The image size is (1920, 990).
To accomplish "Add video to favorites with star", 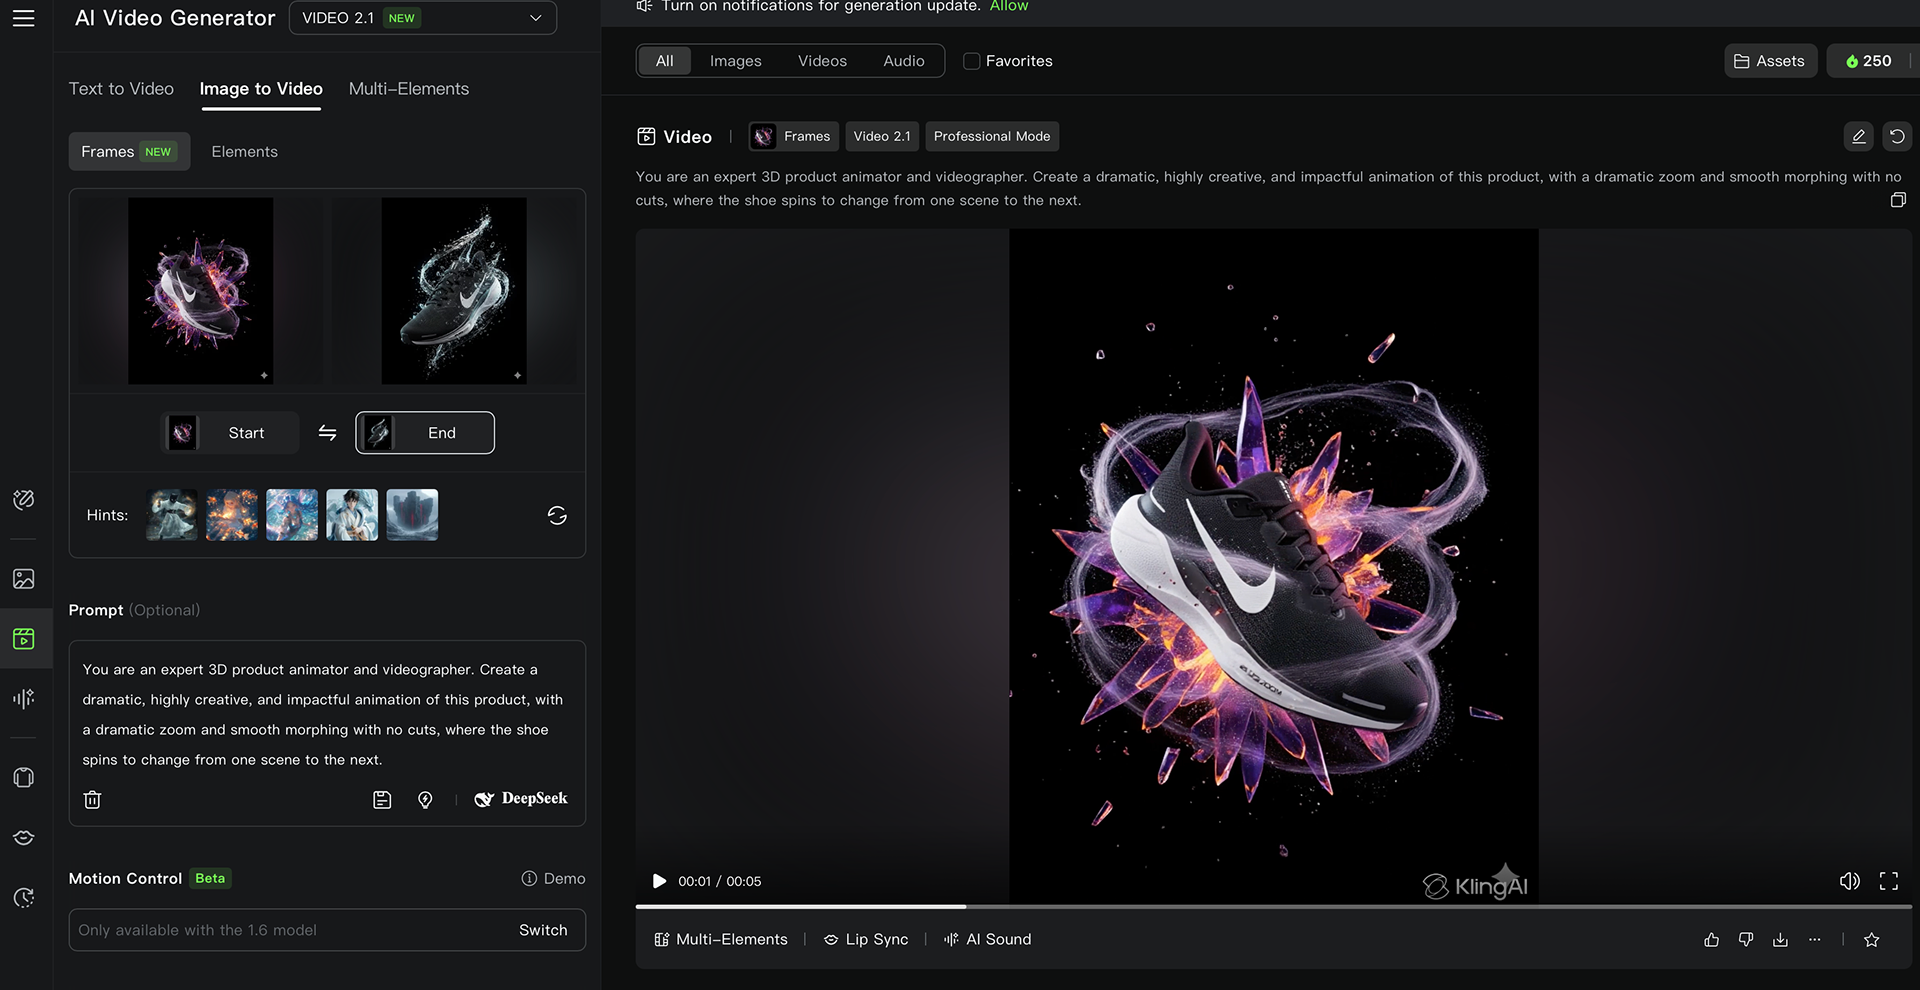I will point(1872,940).
